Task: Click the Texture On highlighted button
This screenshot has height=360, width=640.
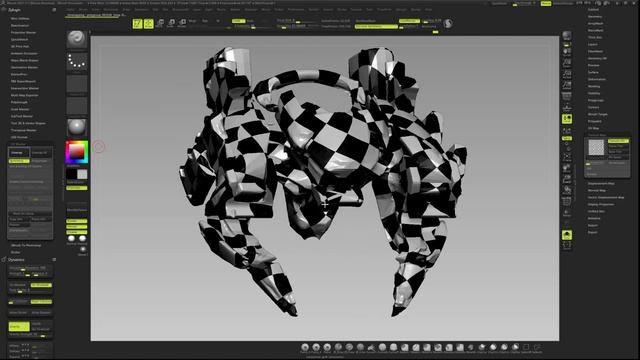Action: point(618,141)
